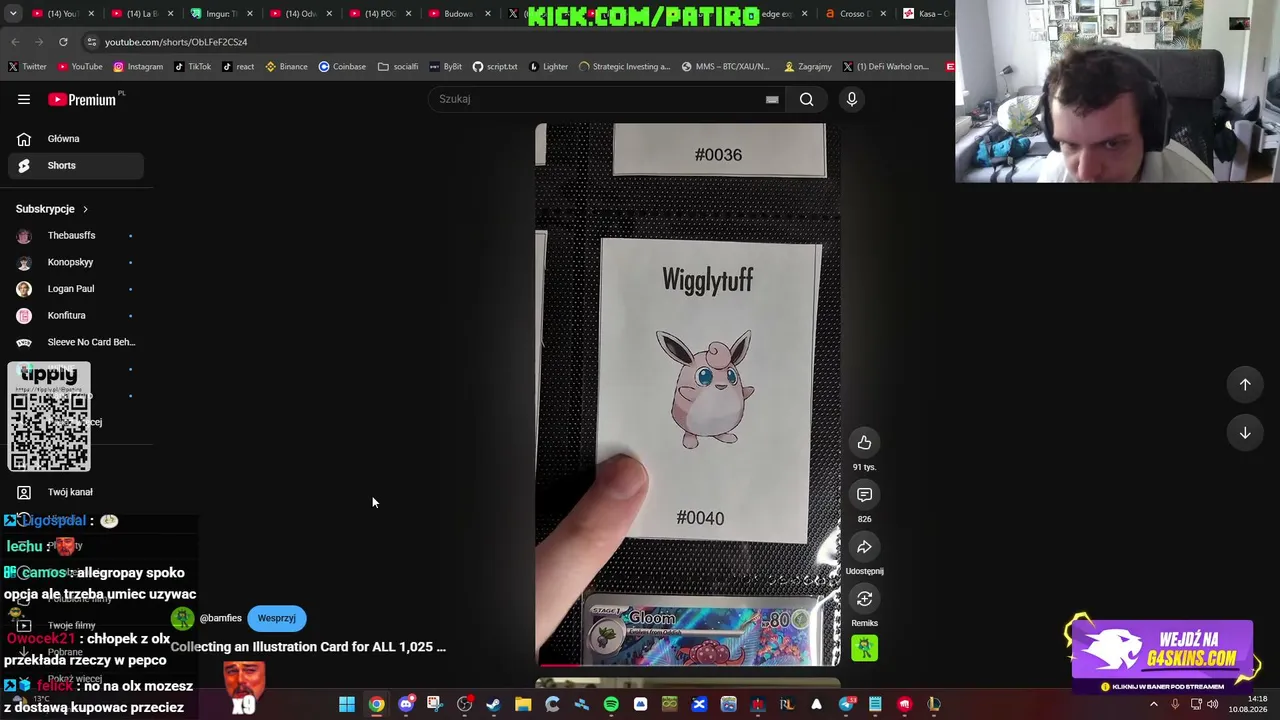The width and height of the screenshot is (1280, 720).
Task: Open the Windows Start menu
Action: (347, 705)
